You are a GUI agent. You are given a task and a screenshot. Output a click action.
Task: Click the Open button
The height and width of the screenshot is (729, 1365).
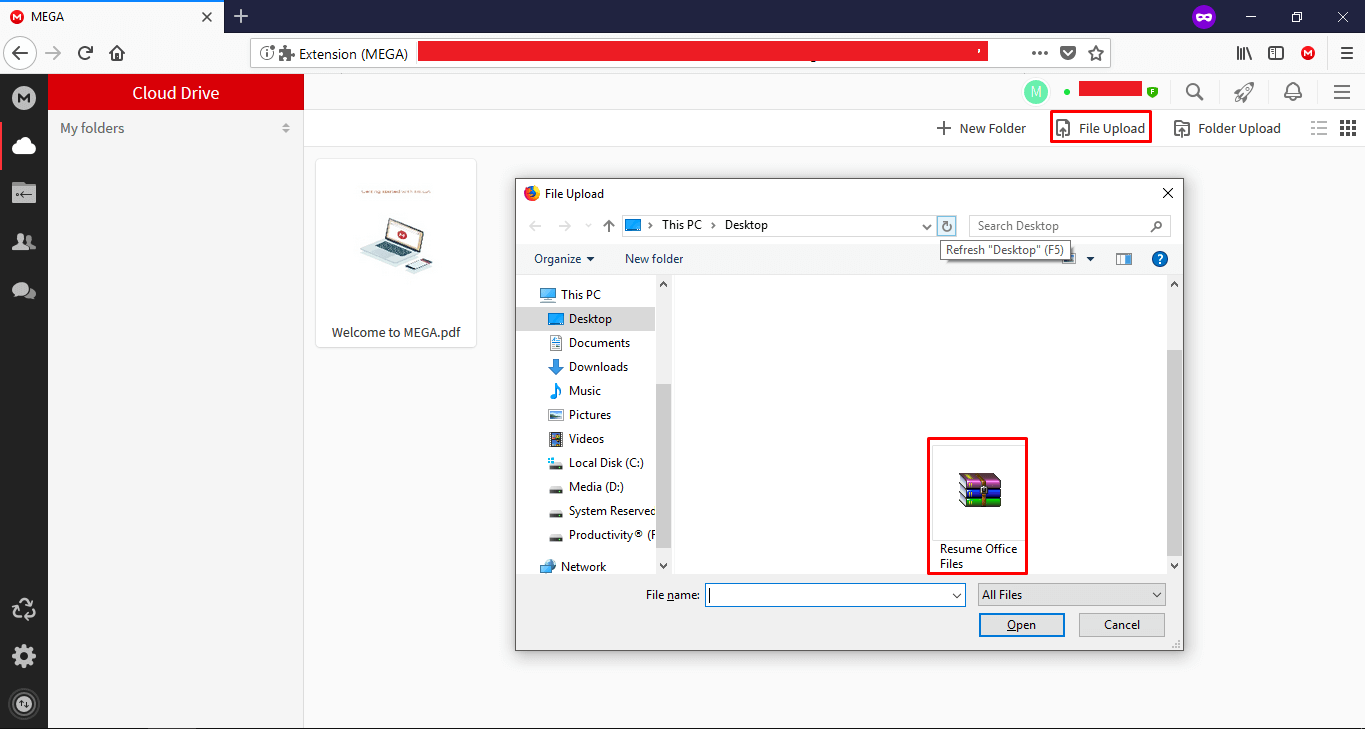pos(1021,625)
